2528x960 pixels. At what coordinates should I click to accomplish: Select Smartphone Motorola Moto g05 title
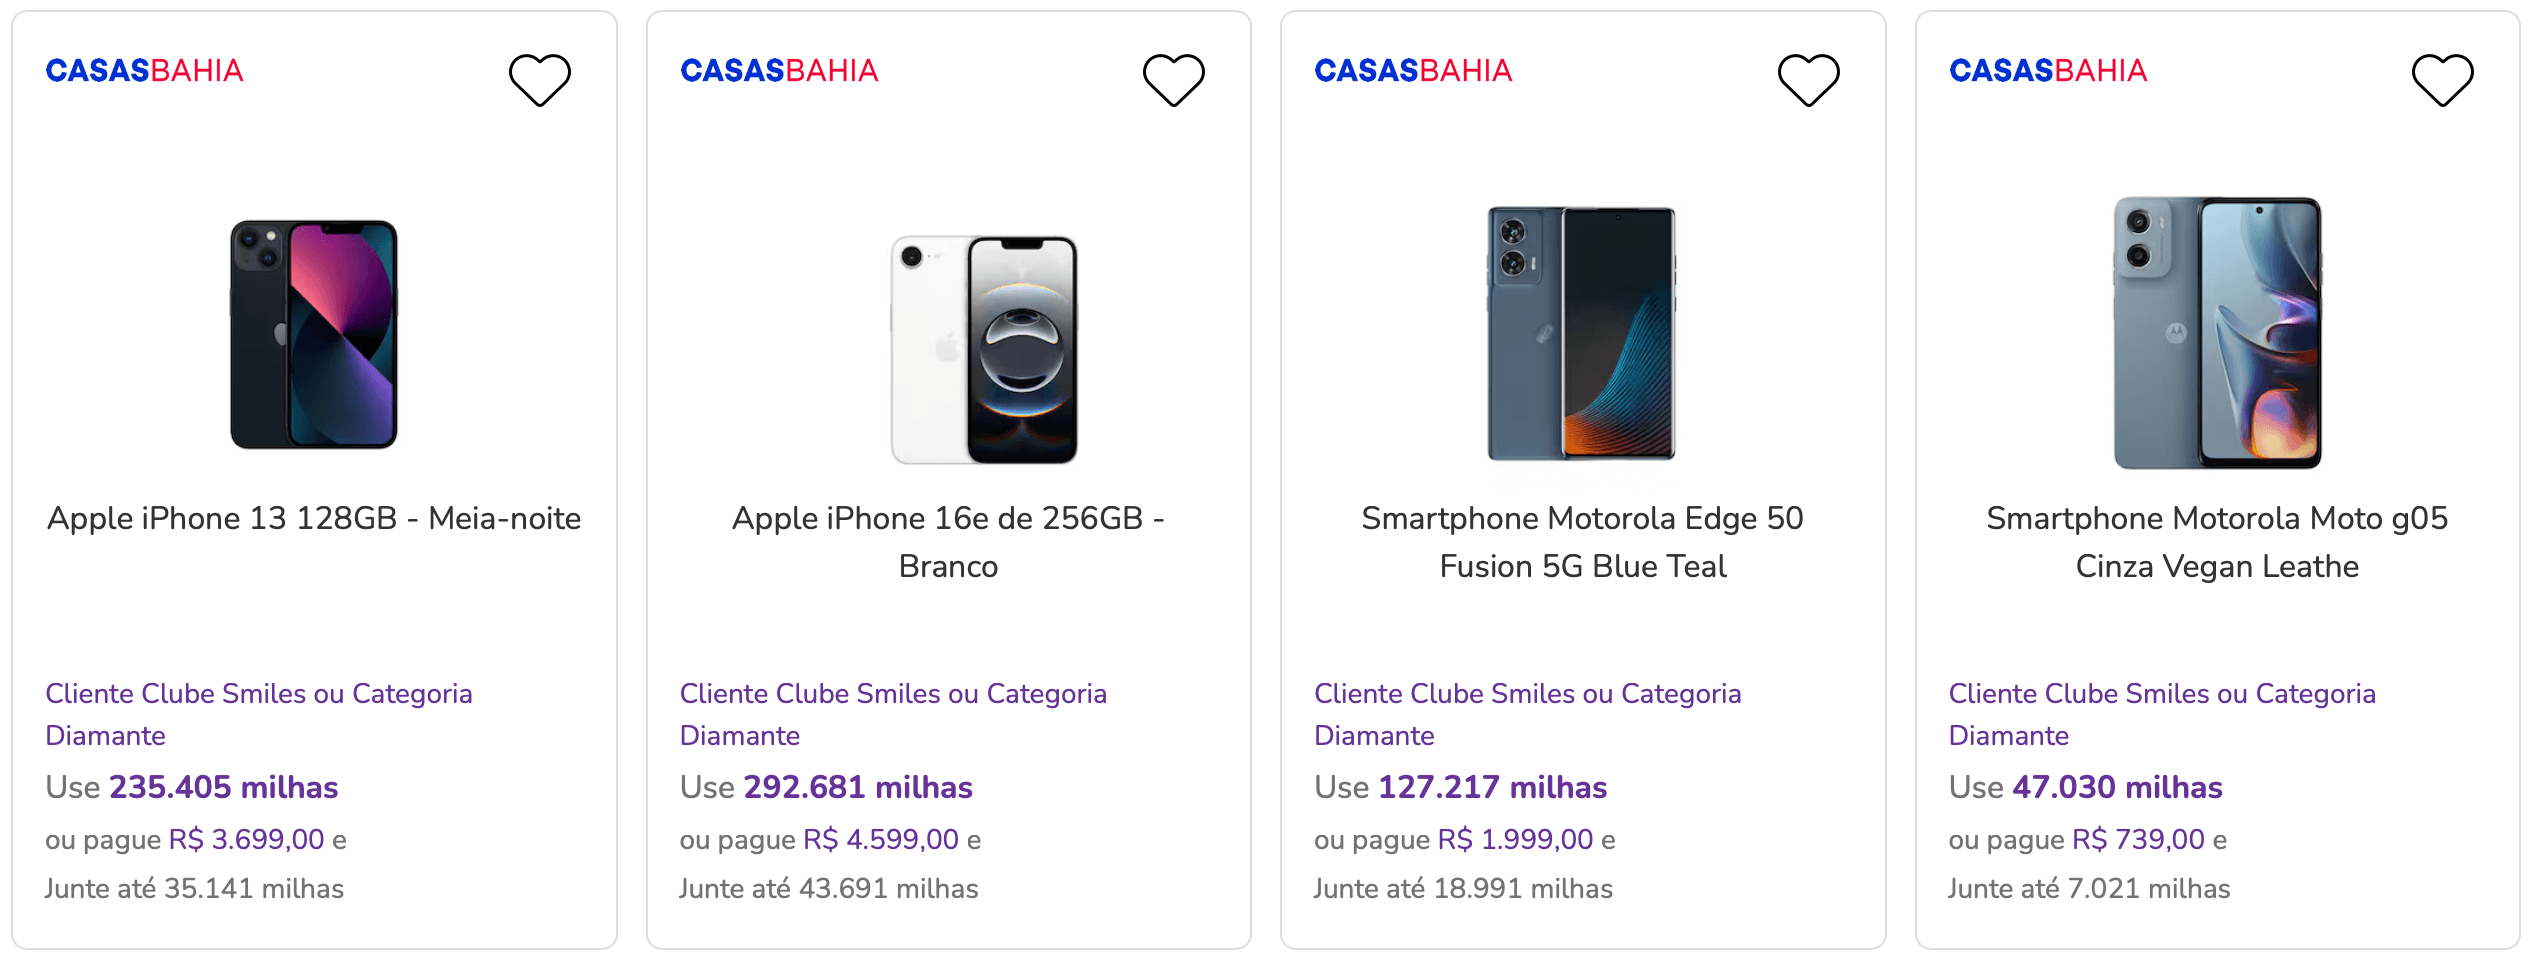(2217, 542)
